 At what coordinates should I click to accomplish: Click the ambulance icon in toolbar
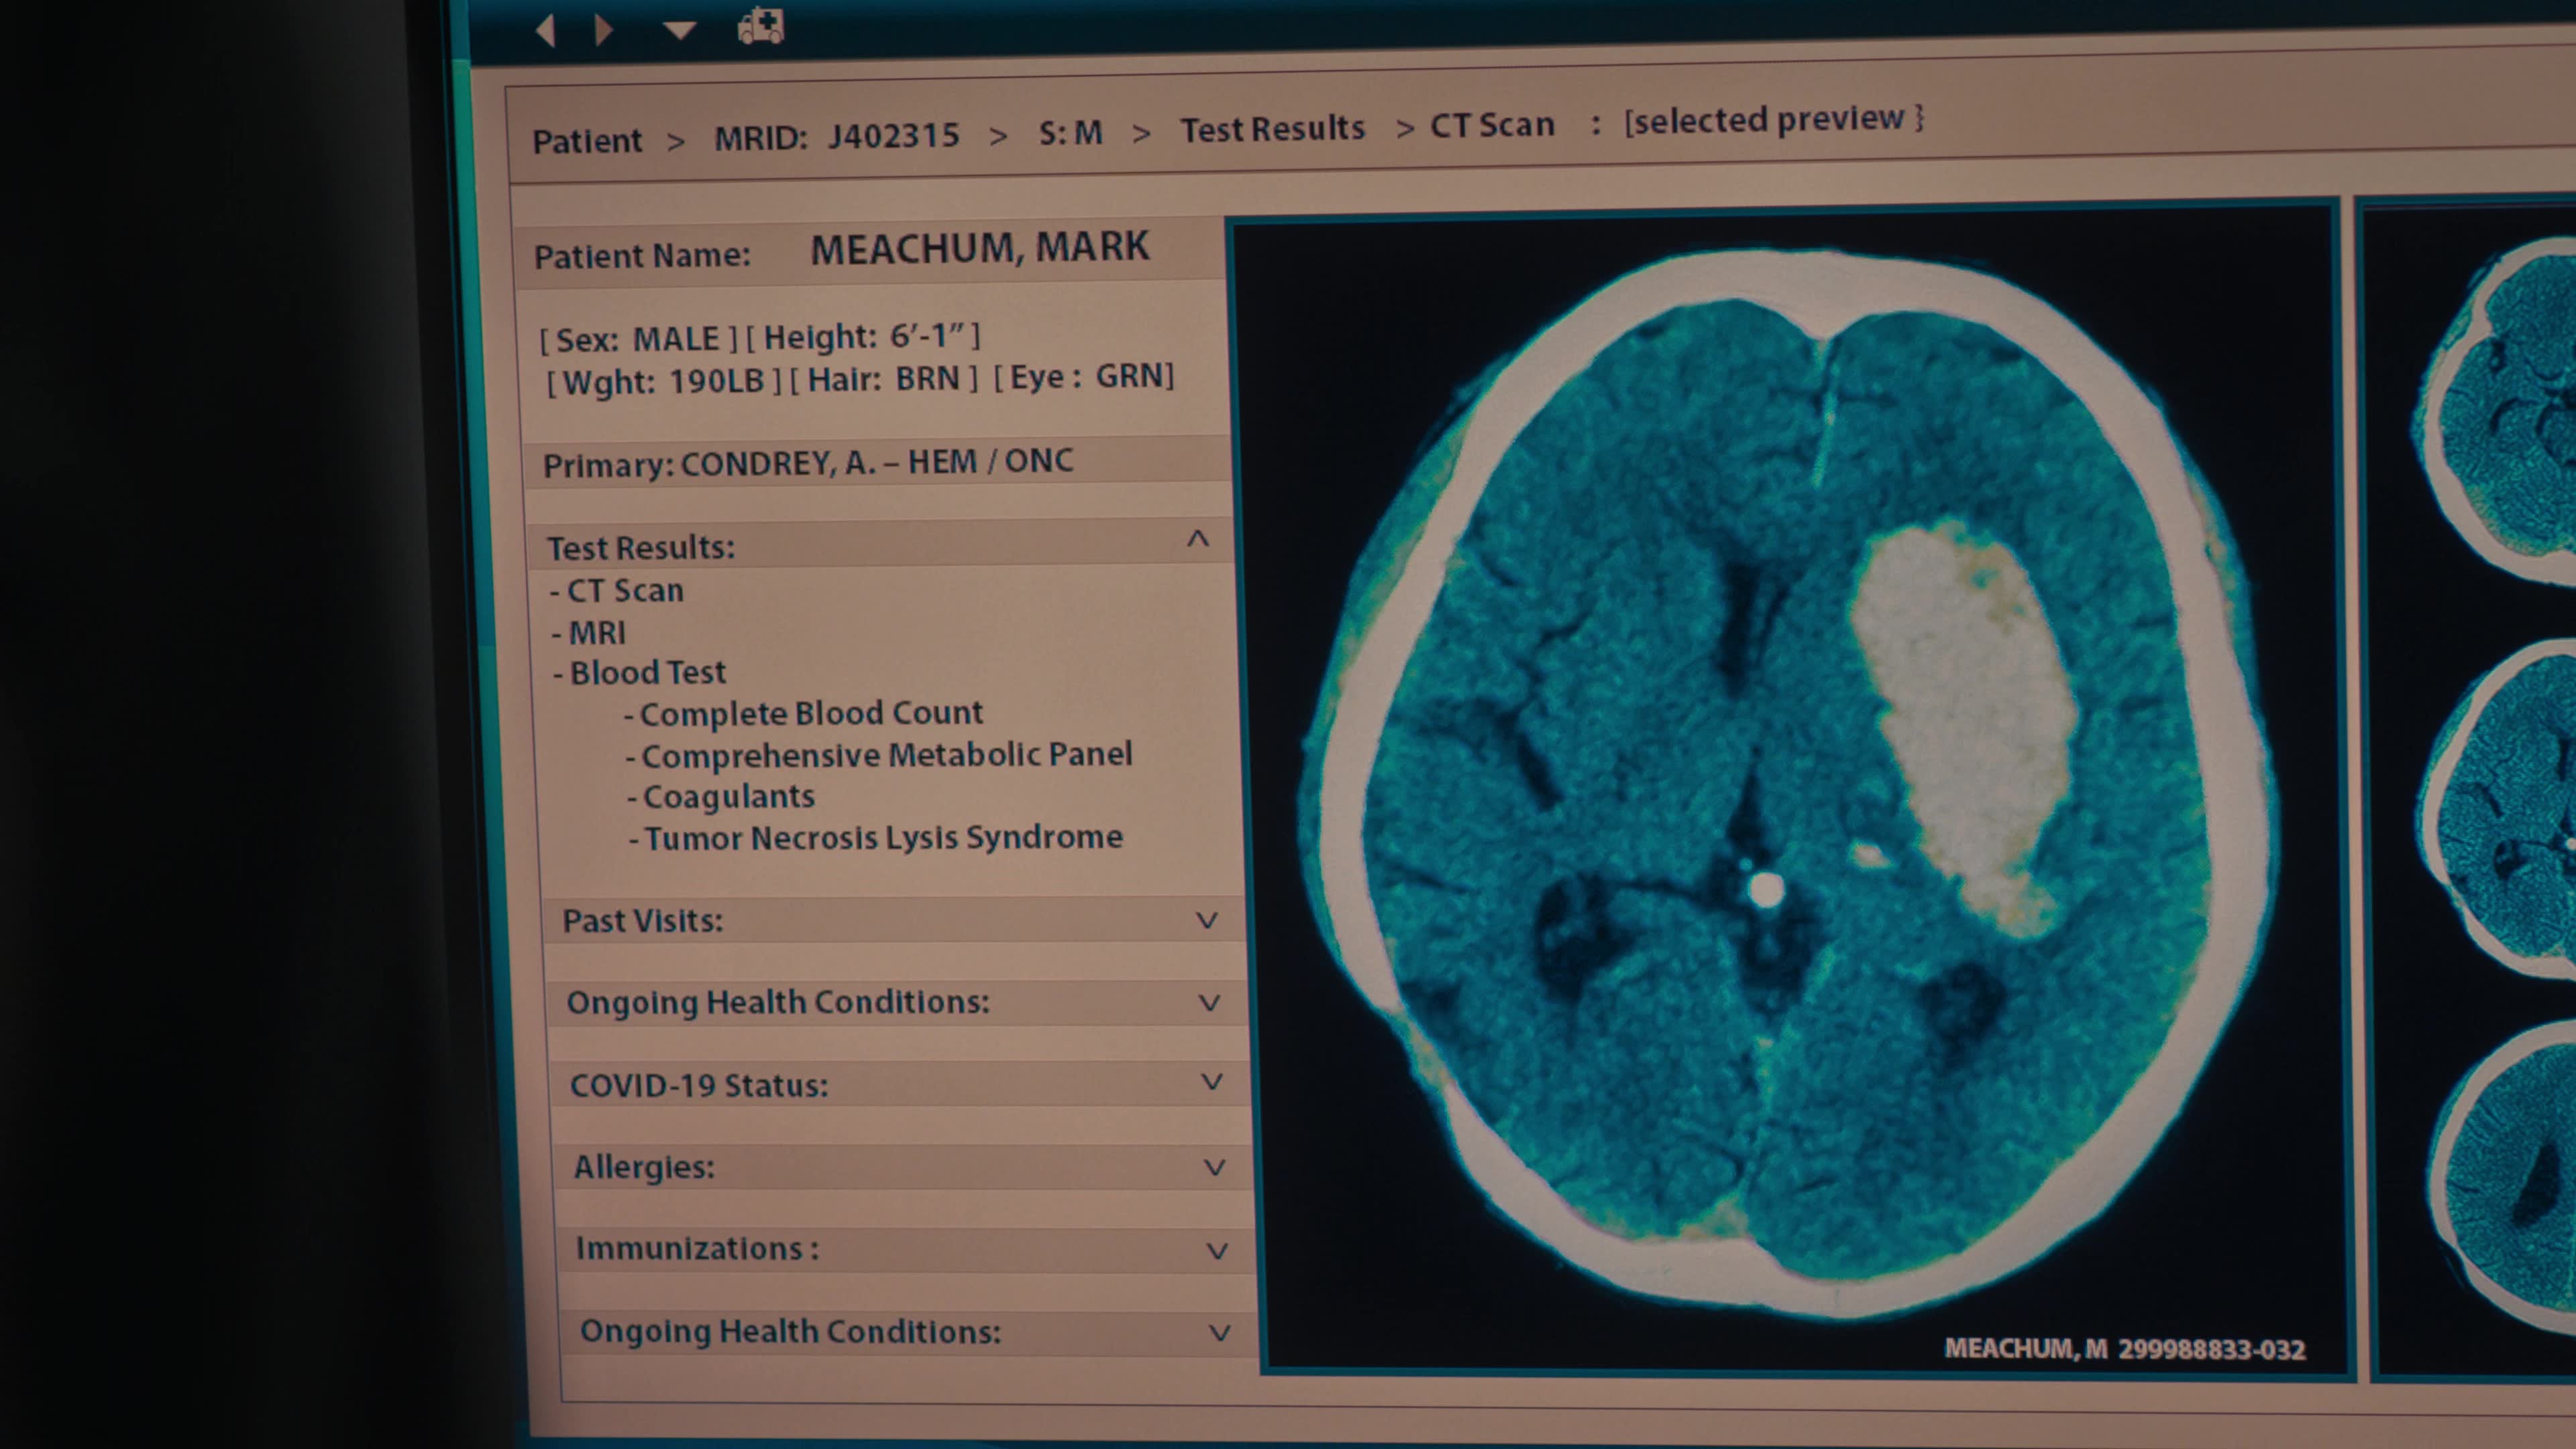point(761,26)
